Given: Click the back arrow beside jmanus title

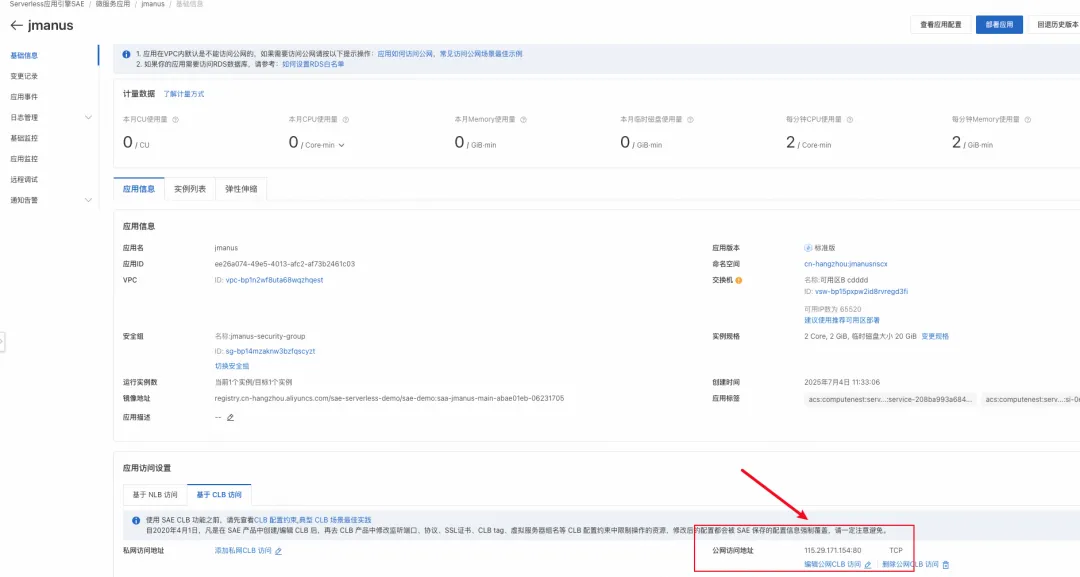Looking at the screenshot, I should coord(14,24).
